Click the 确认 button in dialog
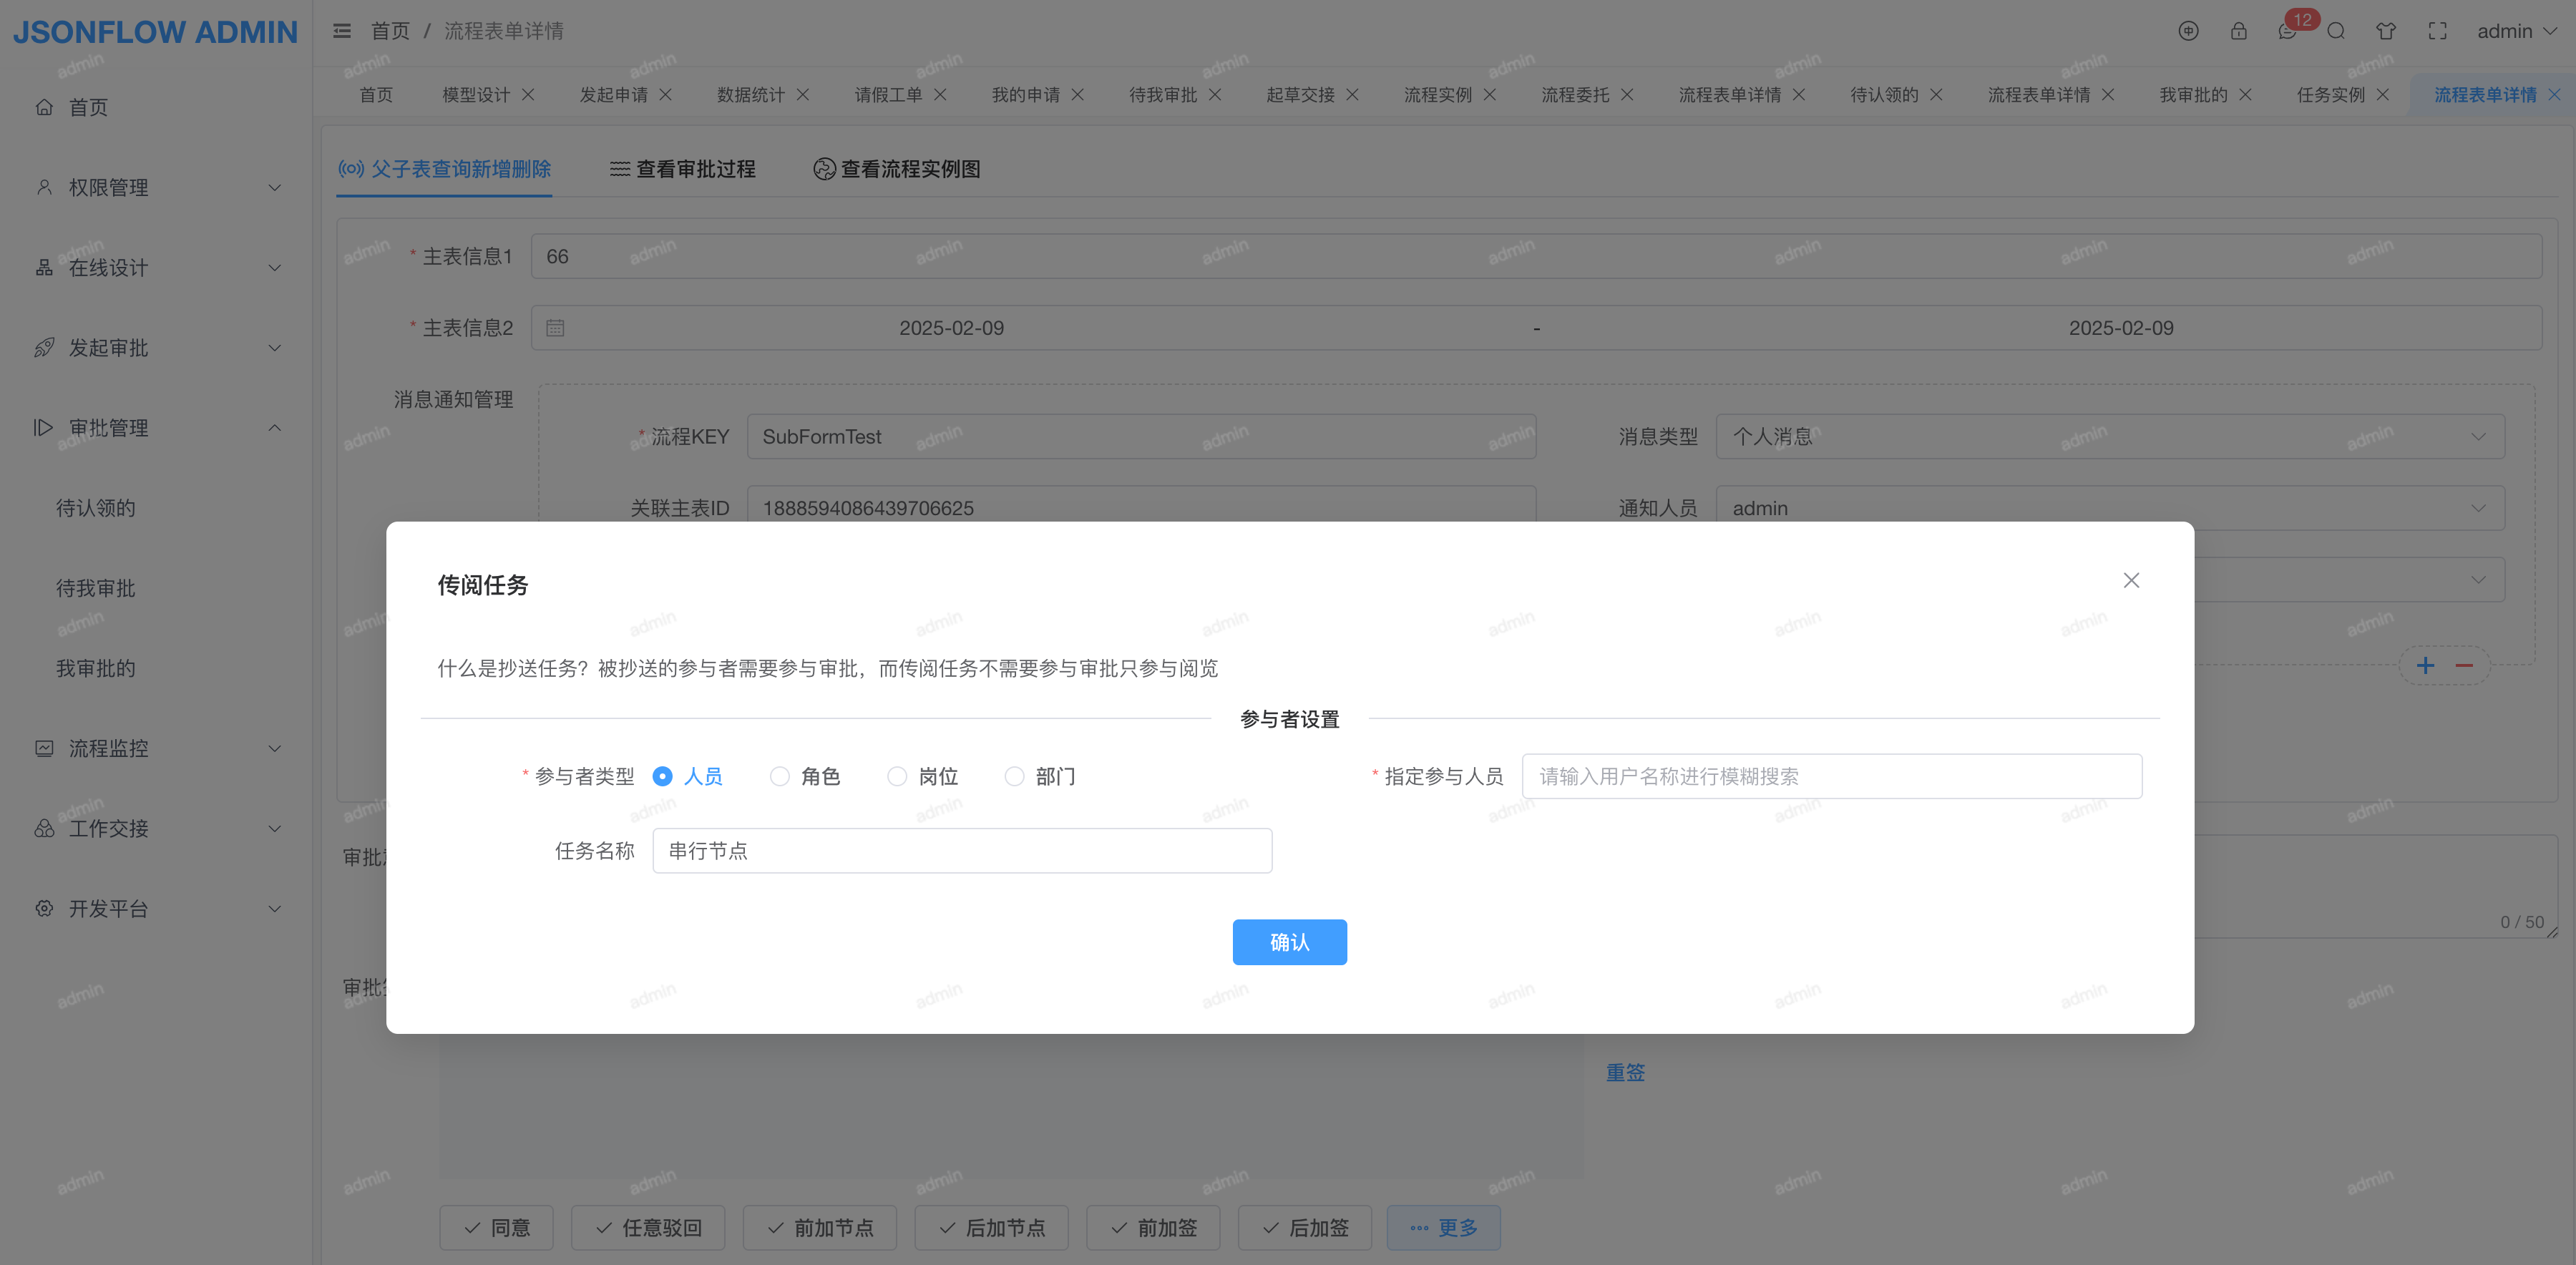The height and width of the screenshot is (1265, 2576). [x=1289, y=942]
